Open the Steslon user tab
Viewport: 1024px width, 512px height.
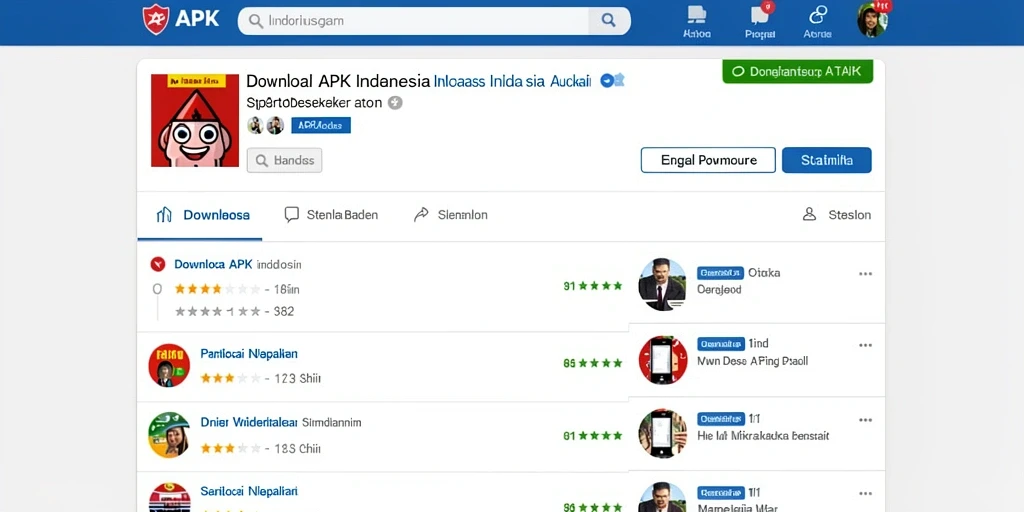(836, 215)
